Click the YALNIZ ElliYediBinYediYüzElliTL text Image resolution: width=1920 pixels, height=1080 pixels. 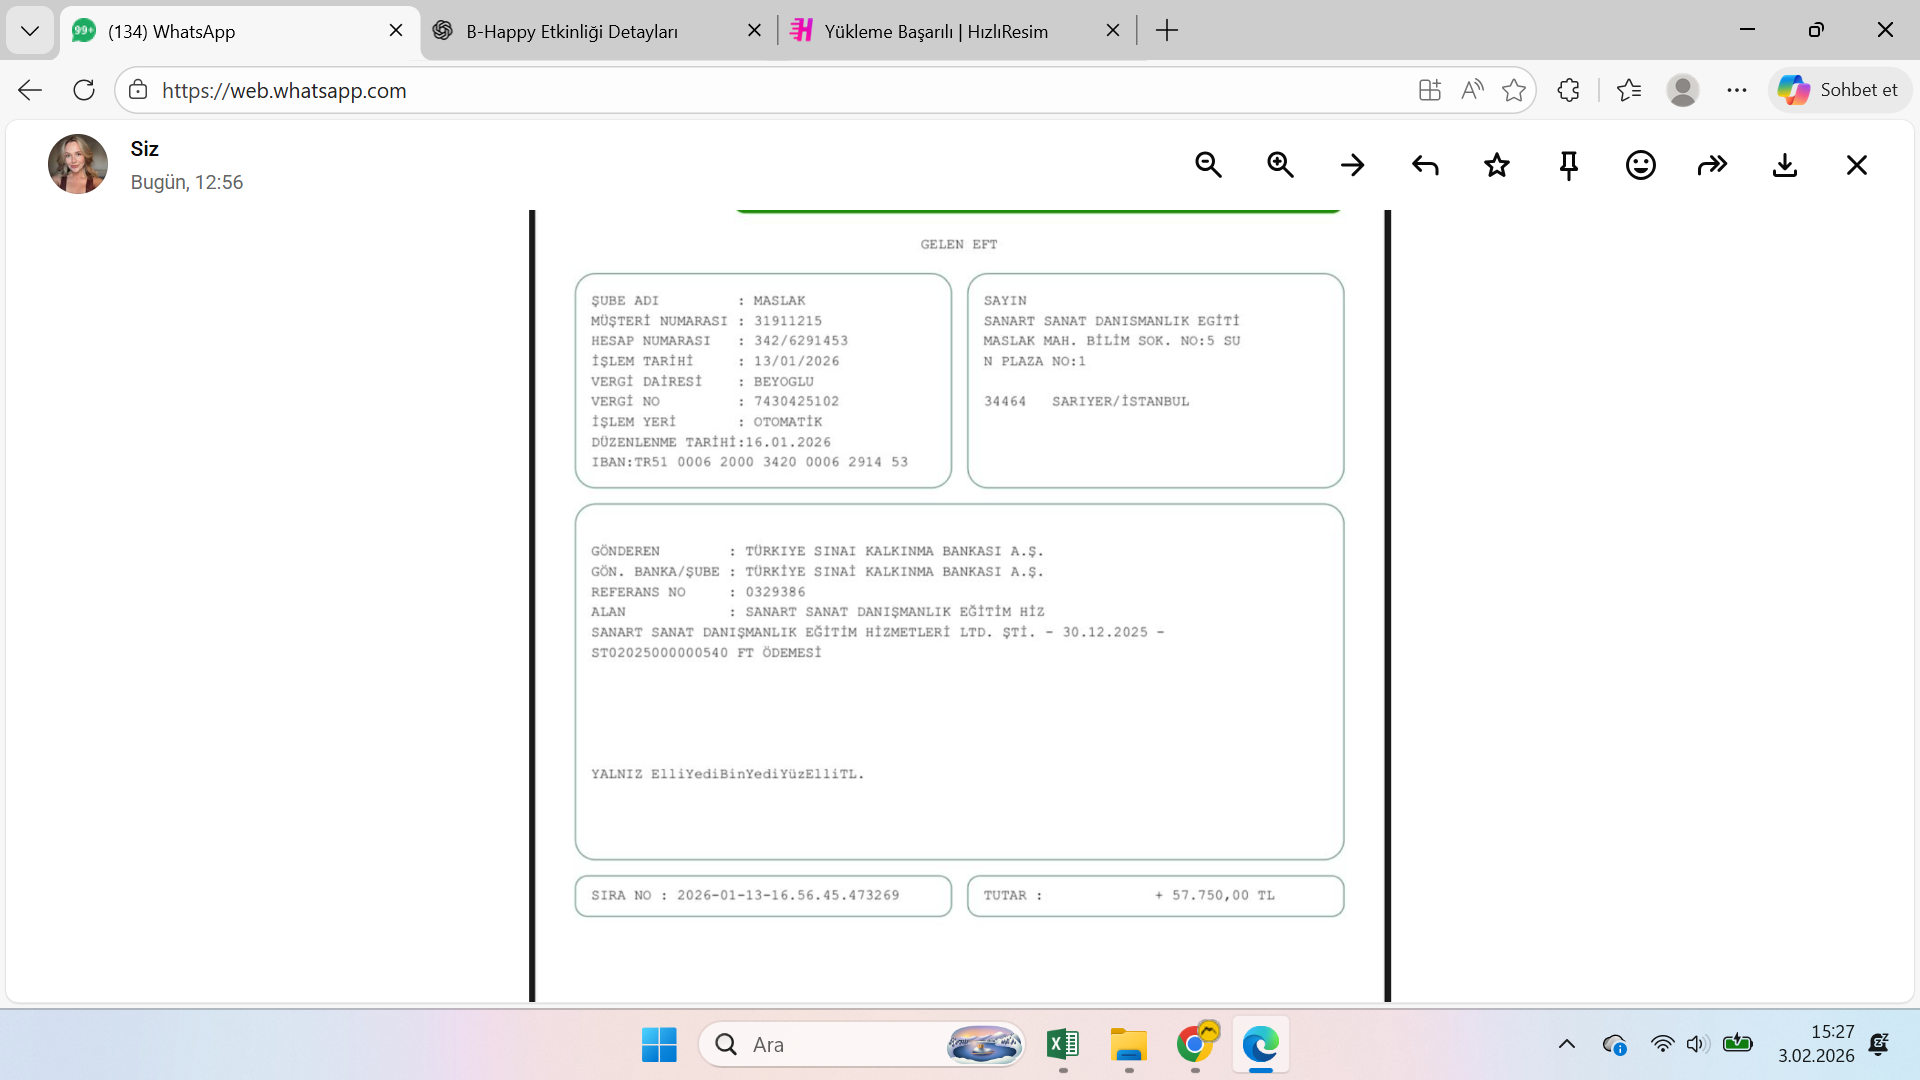[x=727, y=774]
